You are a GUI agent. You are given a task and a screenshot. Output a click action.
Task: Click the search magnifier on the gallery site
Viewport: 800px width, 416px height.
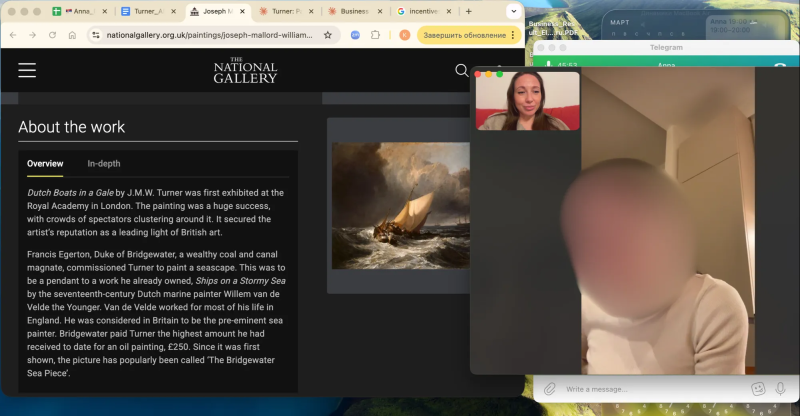click(x=461, y=70)
